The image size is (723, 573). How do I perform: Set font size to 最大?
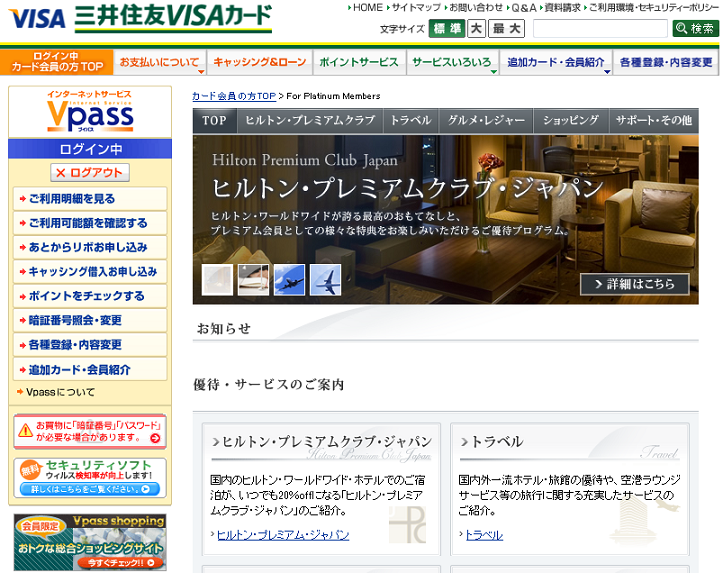(506, 29)
